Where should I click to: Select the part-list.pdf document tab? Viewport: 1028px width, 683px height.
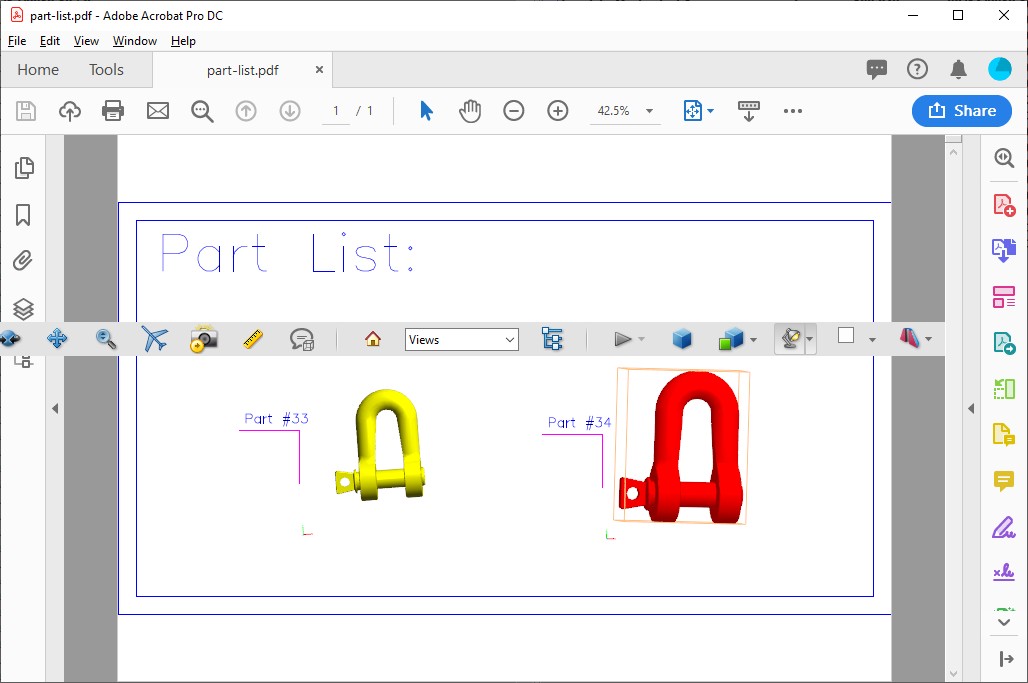(x=243, y=70)
